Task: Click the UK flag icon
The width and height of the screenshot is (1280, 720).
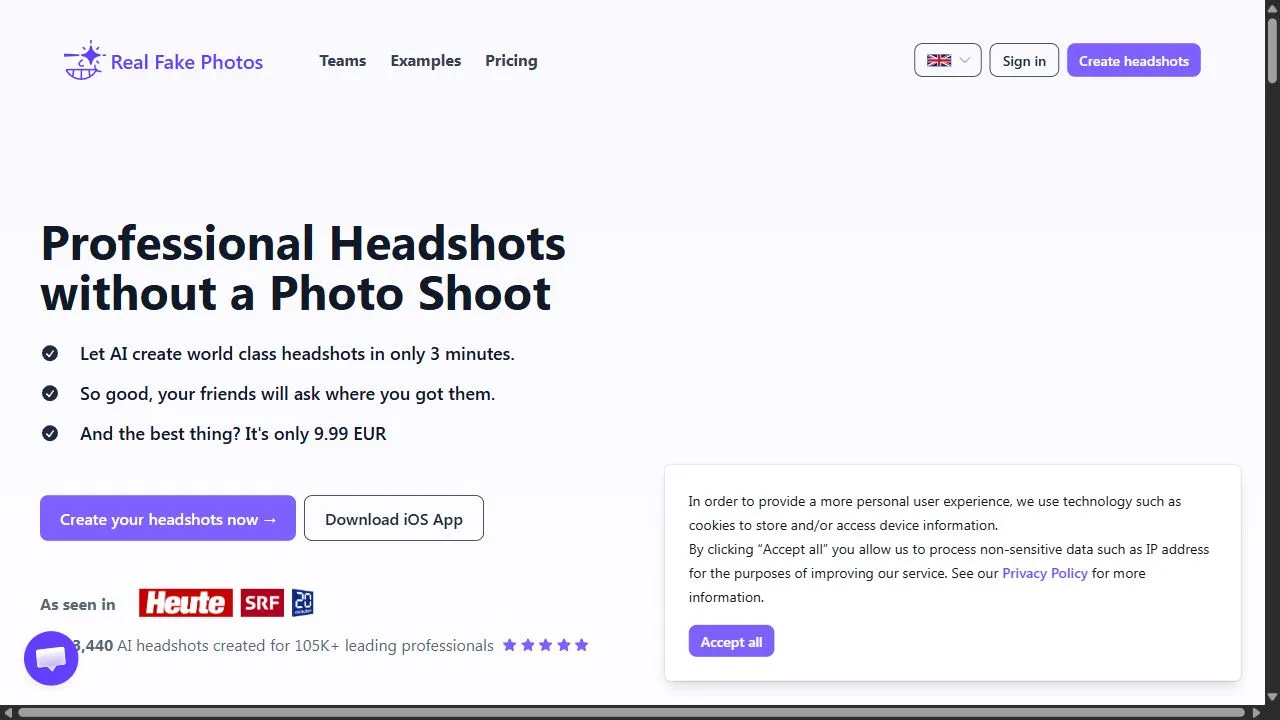Action: point(939,60)
